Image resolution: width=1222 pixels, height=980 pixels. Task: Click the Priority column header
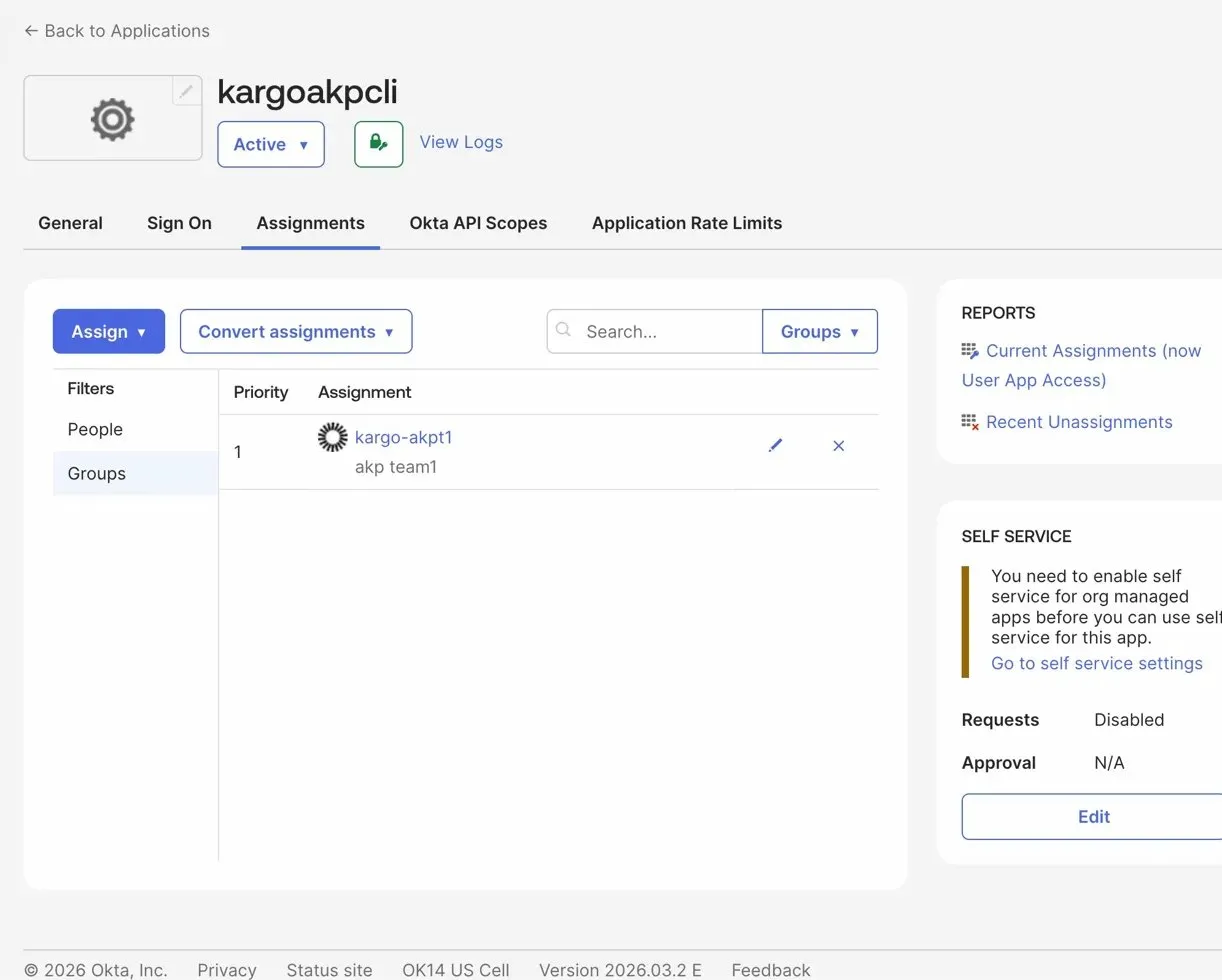[261, 392]
